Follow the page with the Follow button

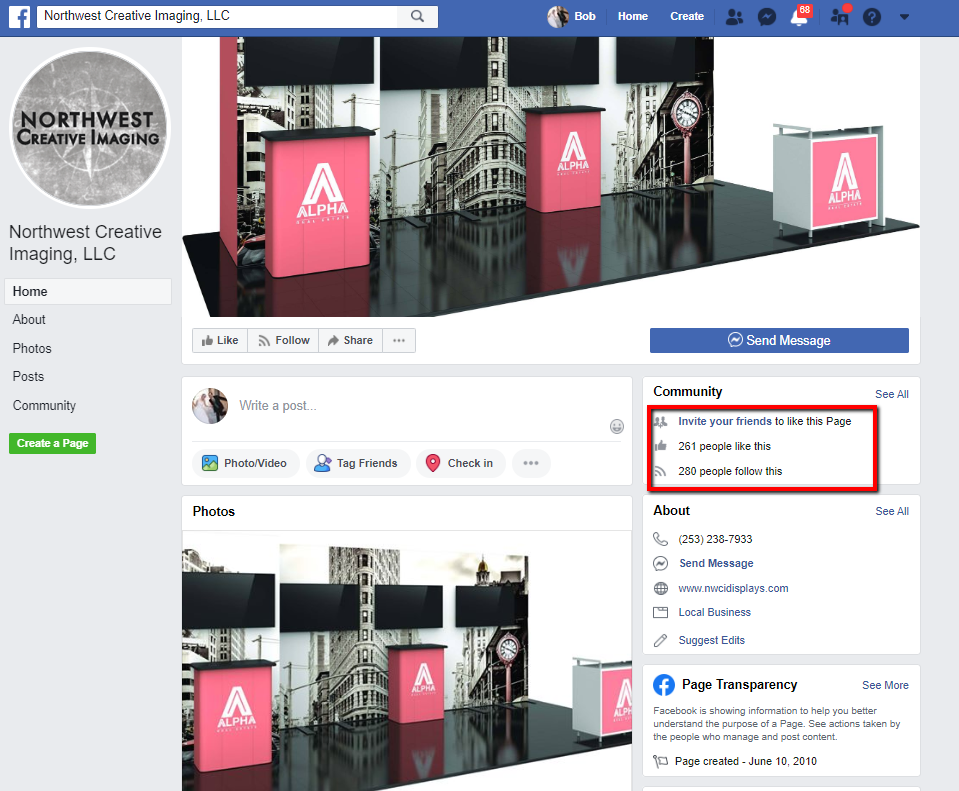283,341
